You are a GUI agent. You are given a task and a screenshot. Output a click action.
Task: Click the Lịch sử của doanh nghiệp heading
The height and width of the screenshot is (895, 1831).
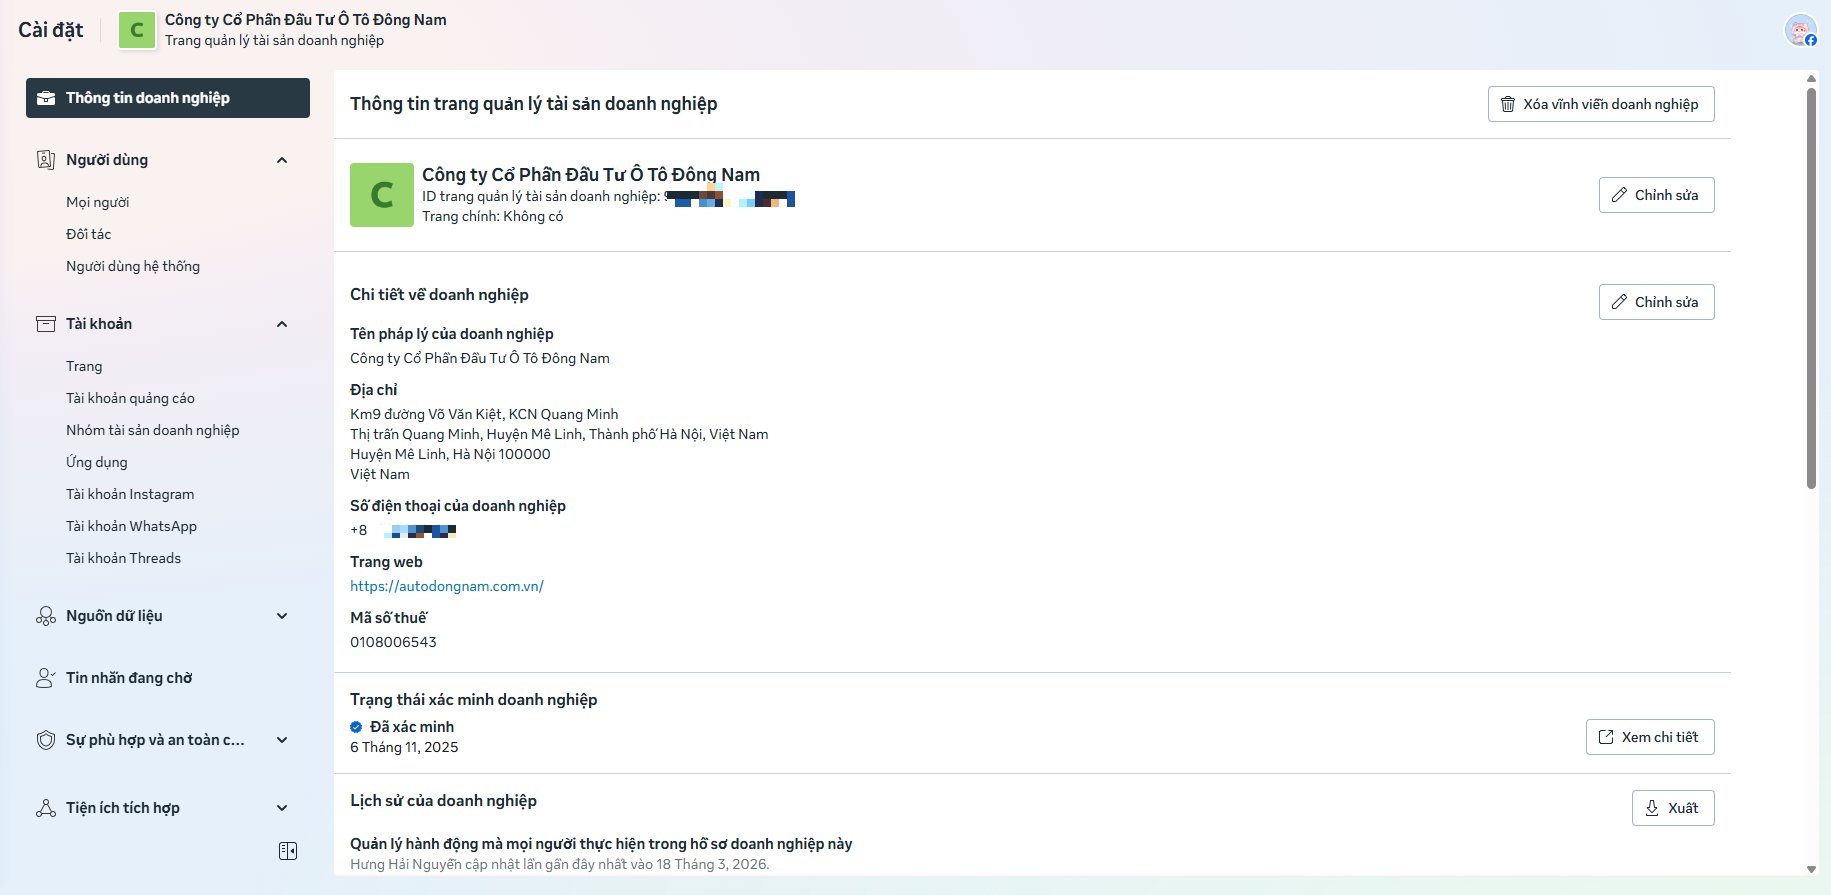443,801
